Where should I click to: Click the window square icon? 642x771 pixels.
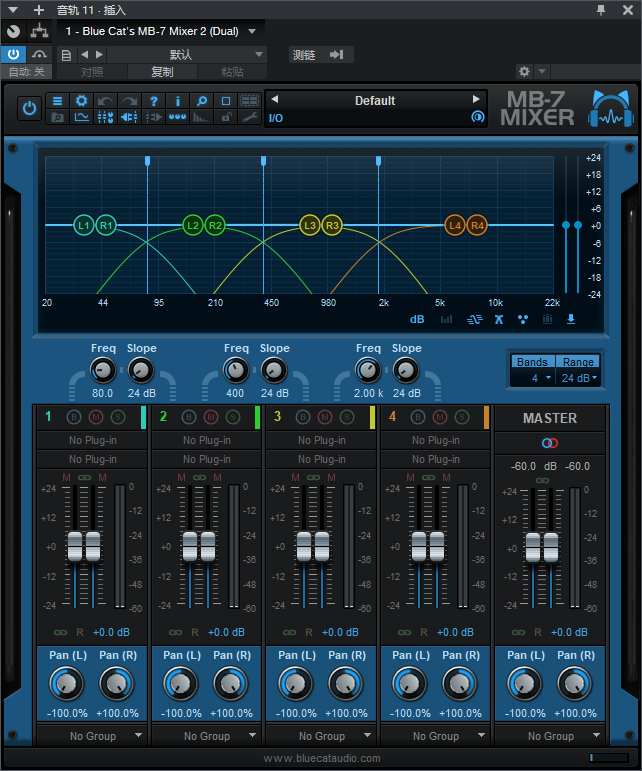pos(226,101)
